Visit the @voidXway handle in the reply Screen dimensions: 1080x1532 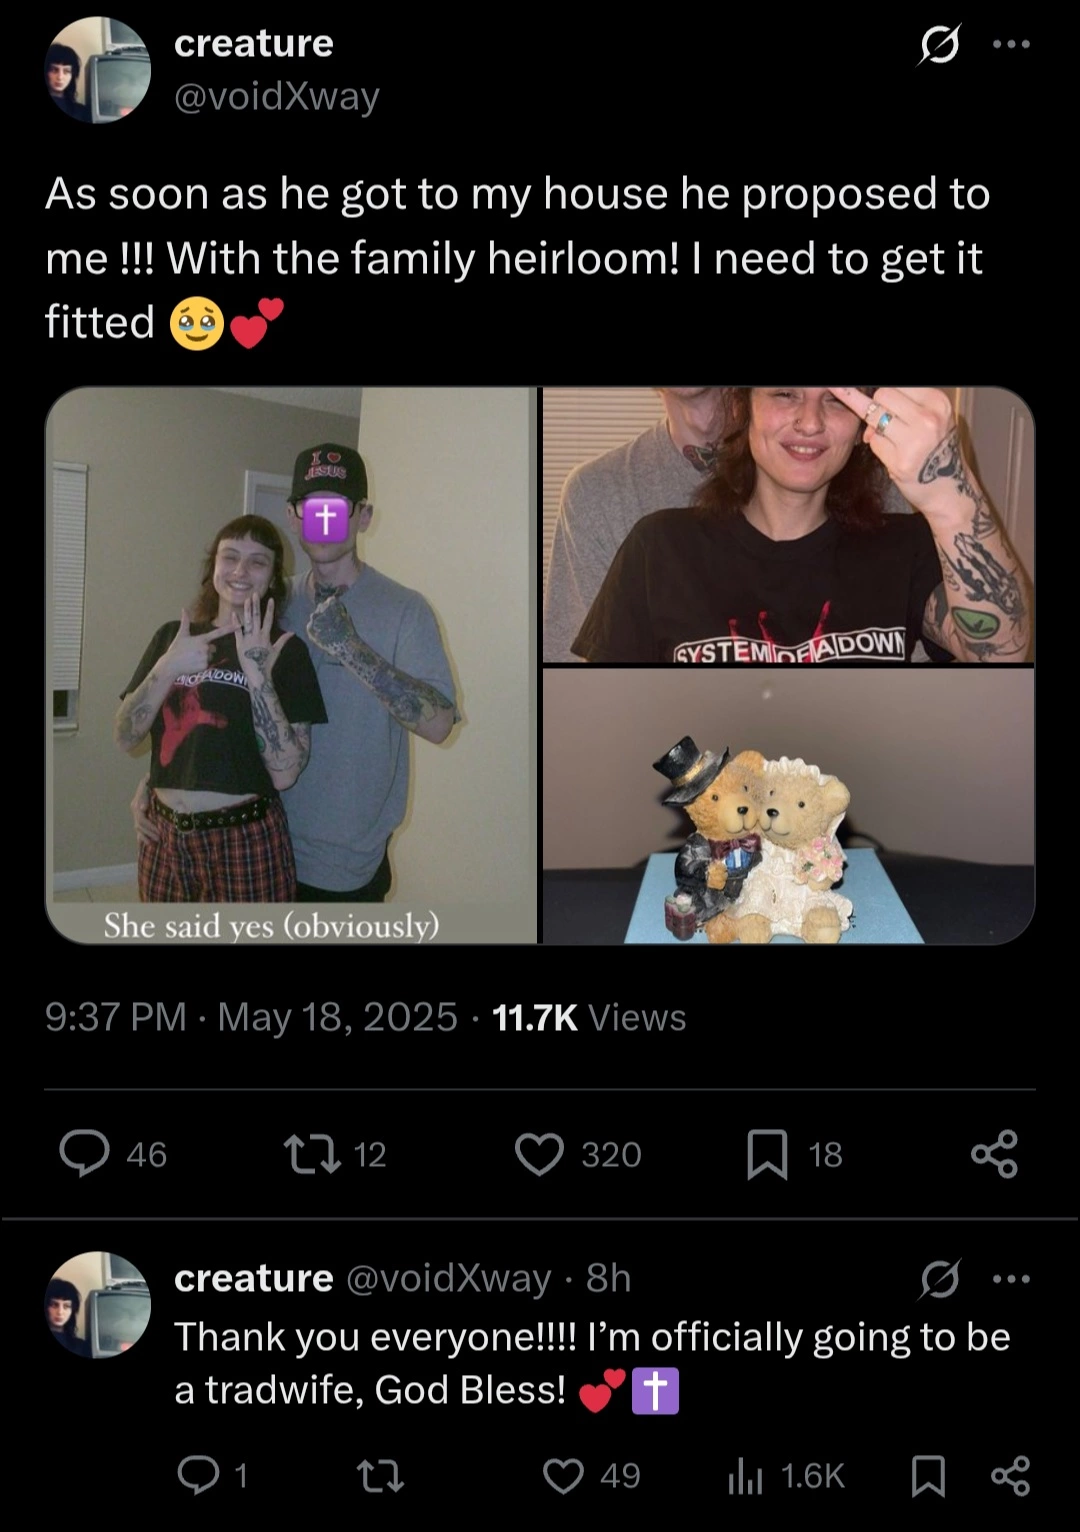(x=448, y=1278)
